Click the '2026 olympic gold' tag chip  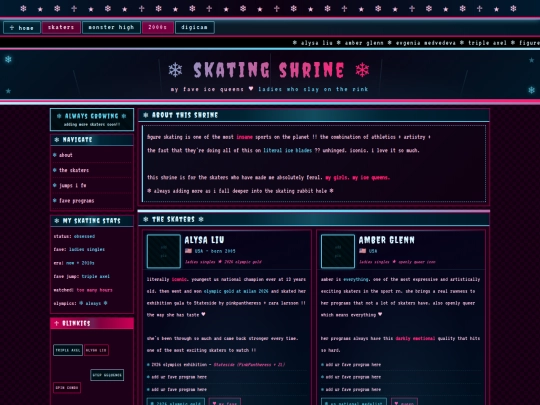tap(176, 402)
